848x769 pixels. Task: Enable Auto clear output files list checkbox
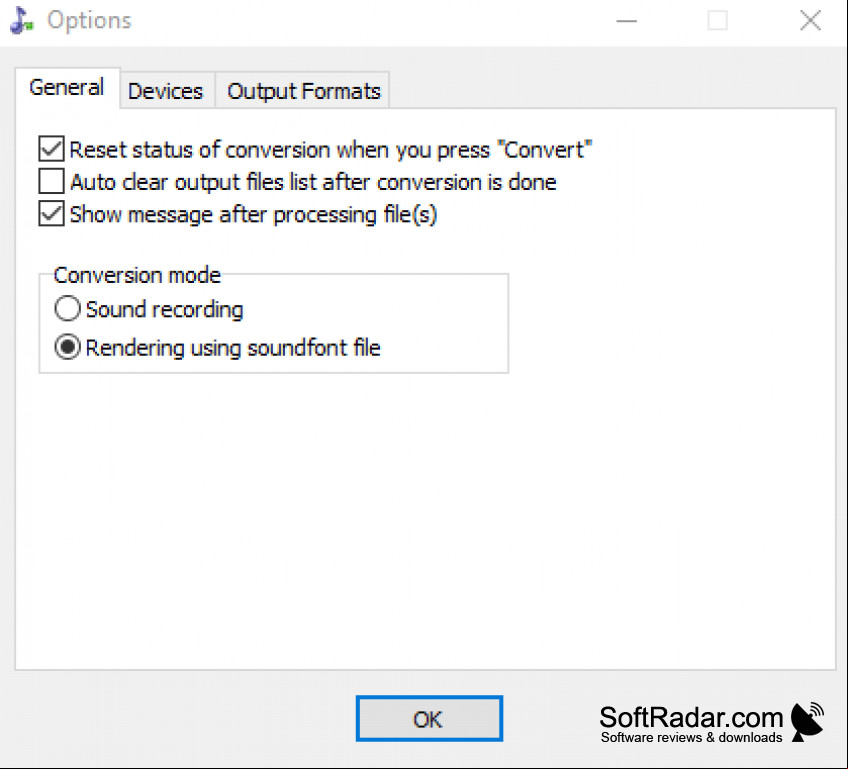point(51,181)
